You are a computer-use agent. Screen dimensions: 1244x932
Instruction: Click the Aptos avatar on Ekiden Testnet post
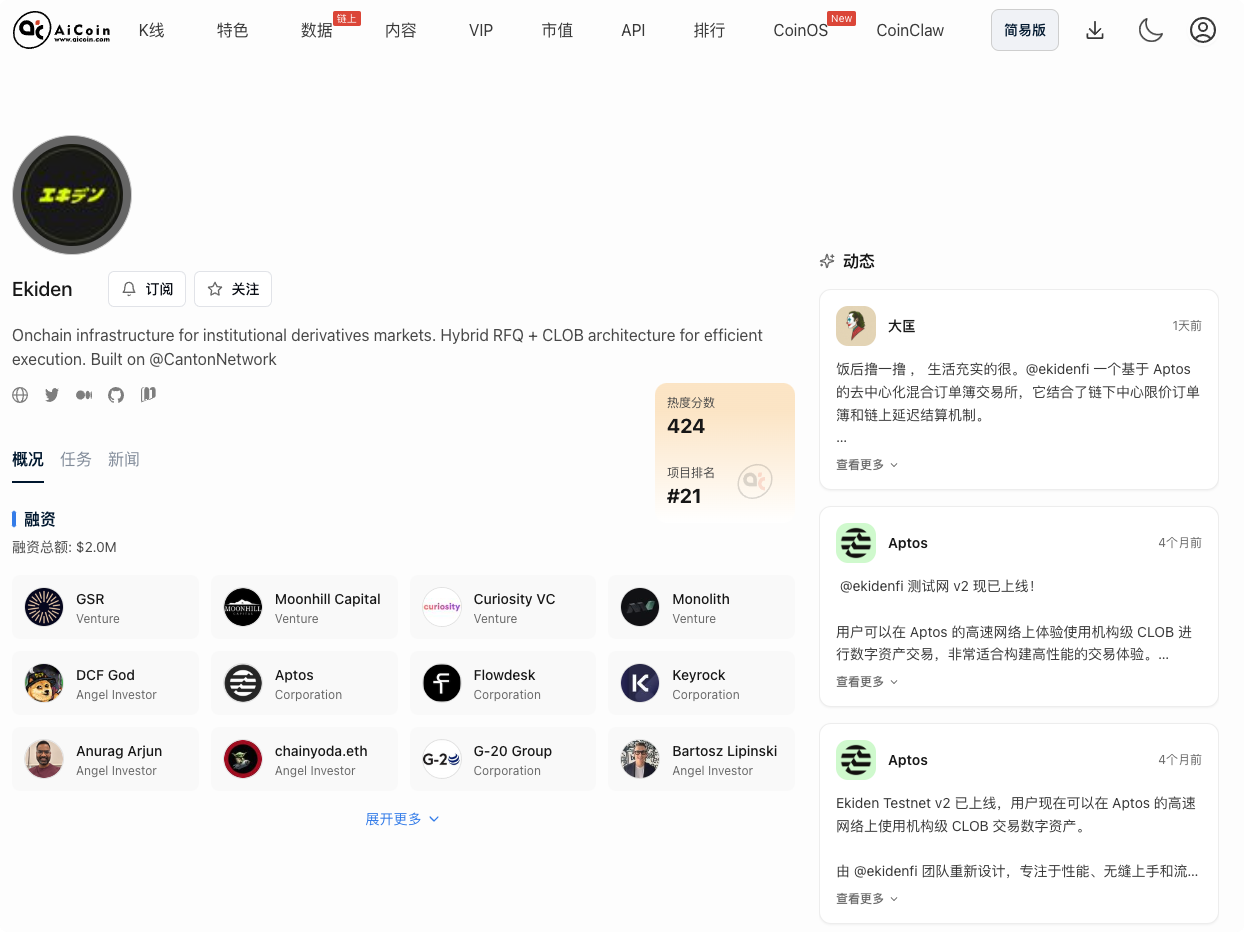(x=856, y=760)
